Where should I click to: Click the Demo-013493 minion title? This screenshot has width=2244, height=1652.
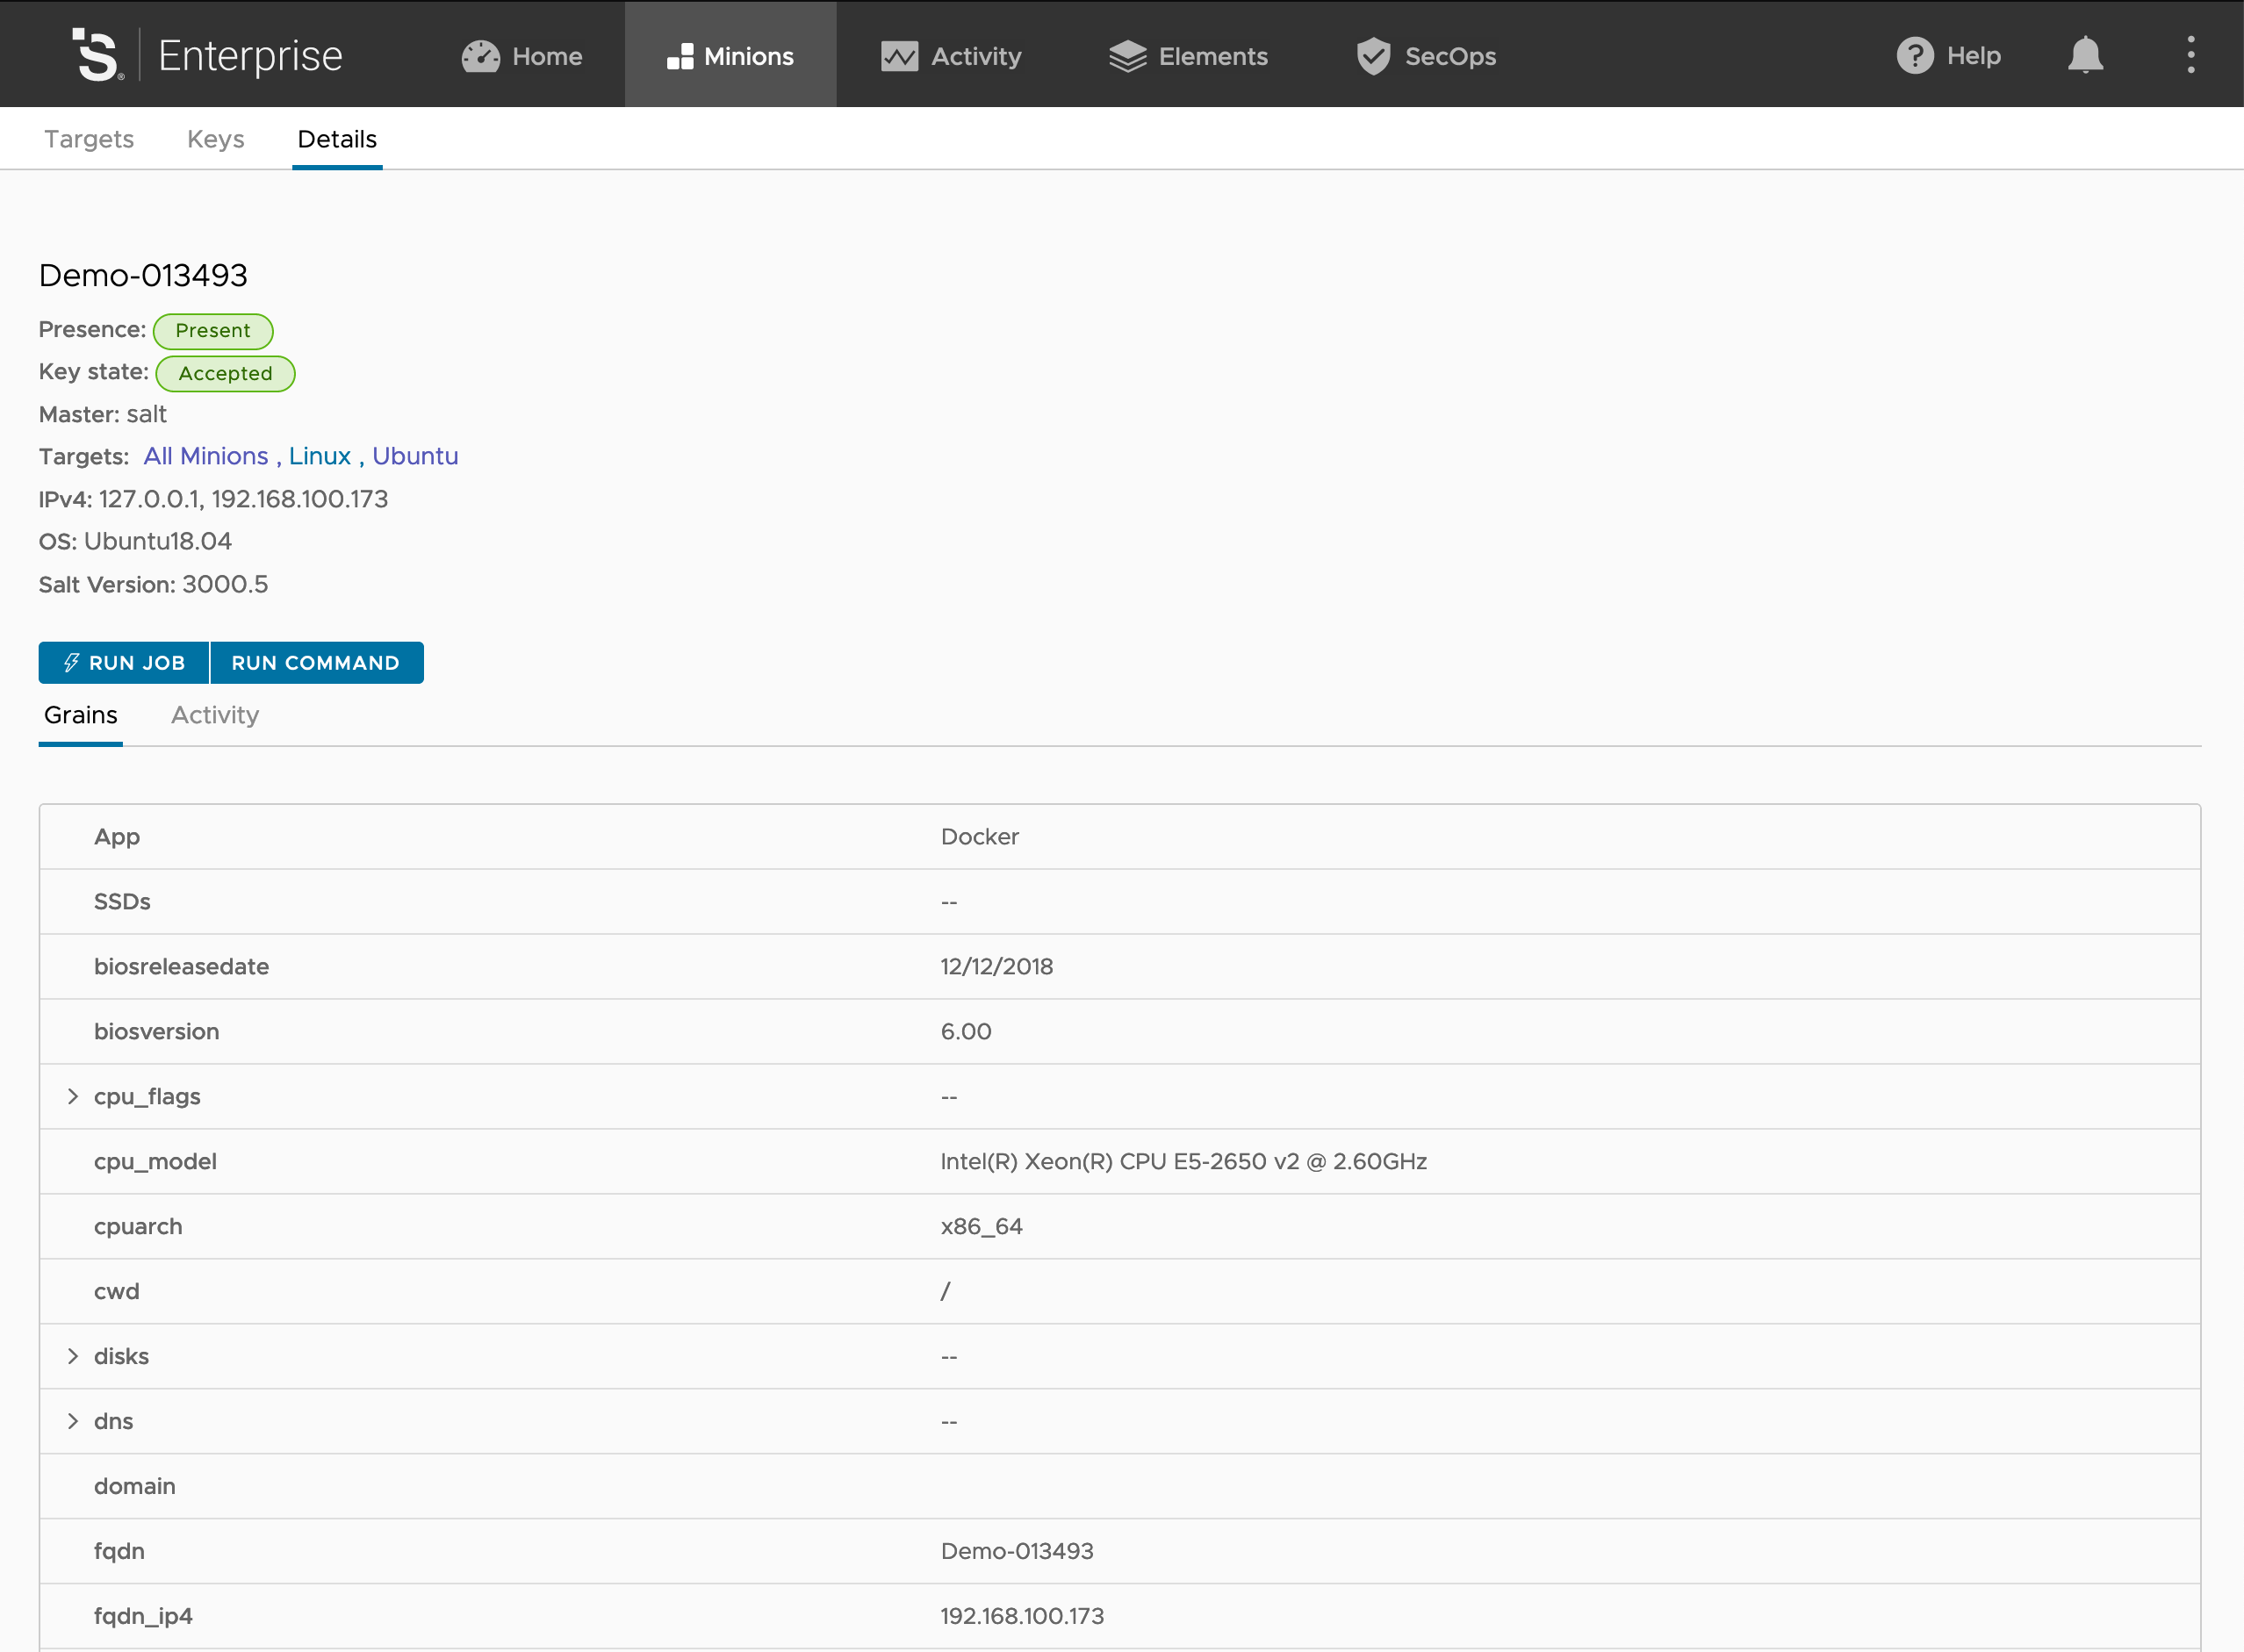click(x=143, y=275)
